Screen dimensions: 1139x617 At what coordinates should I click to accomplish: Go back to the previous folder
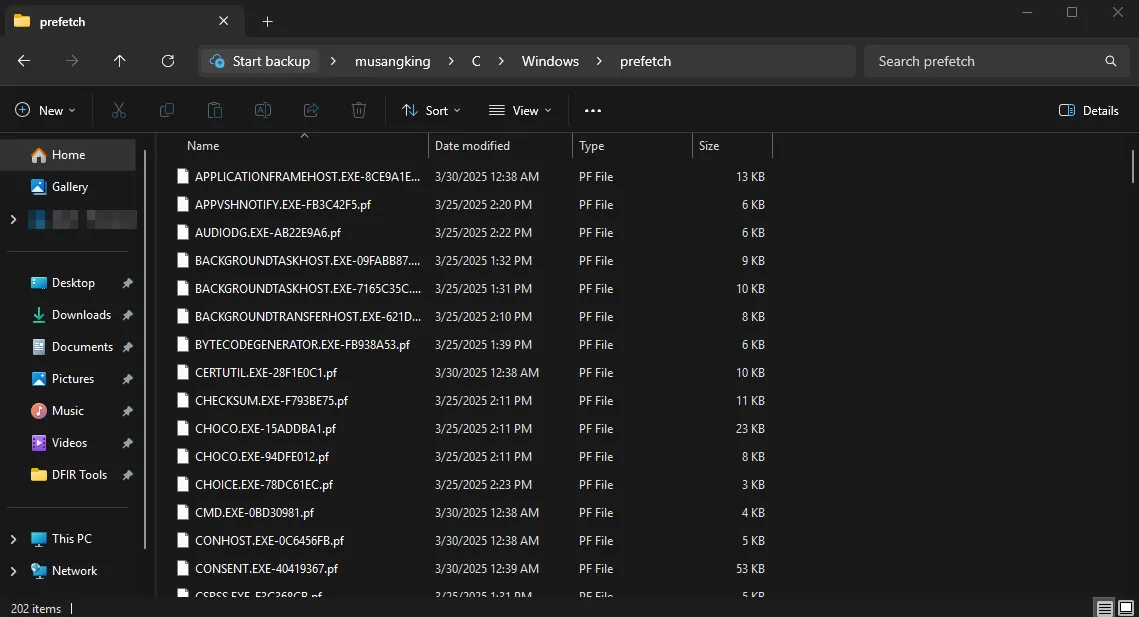[x=24, y=61]
